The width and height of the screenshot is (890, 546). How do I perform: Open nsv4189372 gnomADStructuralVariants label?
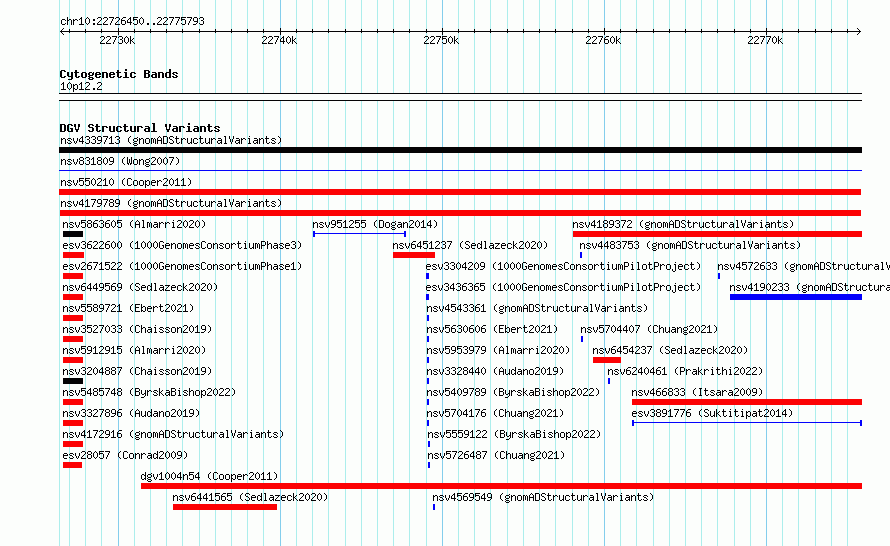click(683, 224)
